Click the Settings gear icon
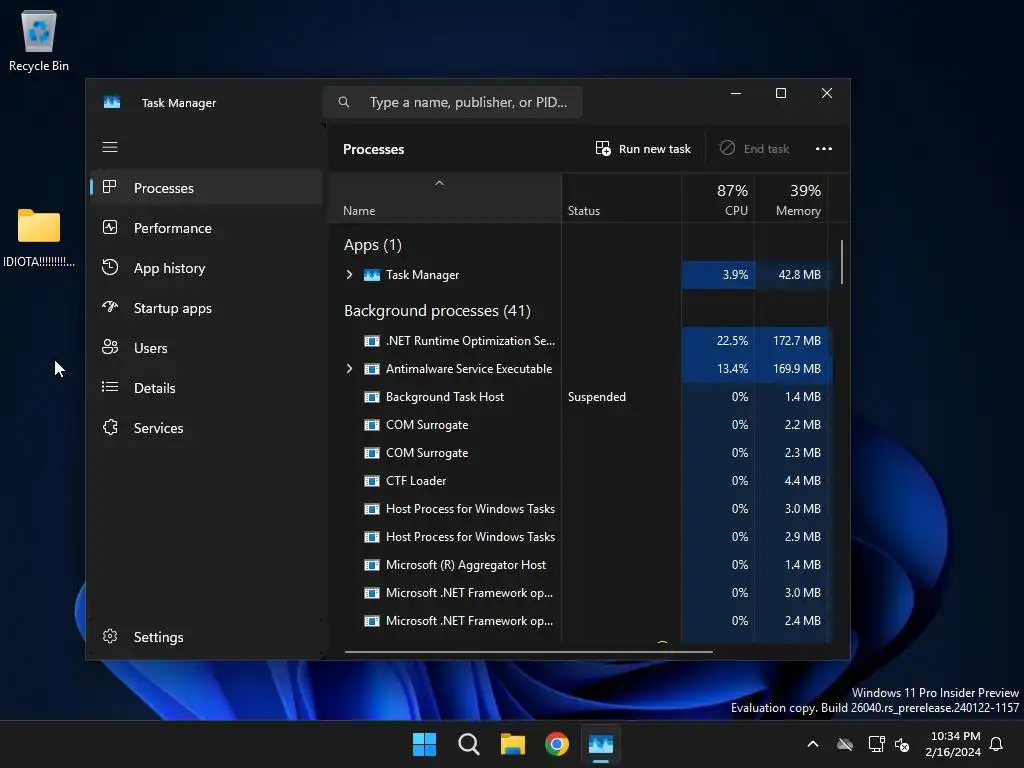Viewport: 1024px width, 768px height. click(x=110, y=636)
